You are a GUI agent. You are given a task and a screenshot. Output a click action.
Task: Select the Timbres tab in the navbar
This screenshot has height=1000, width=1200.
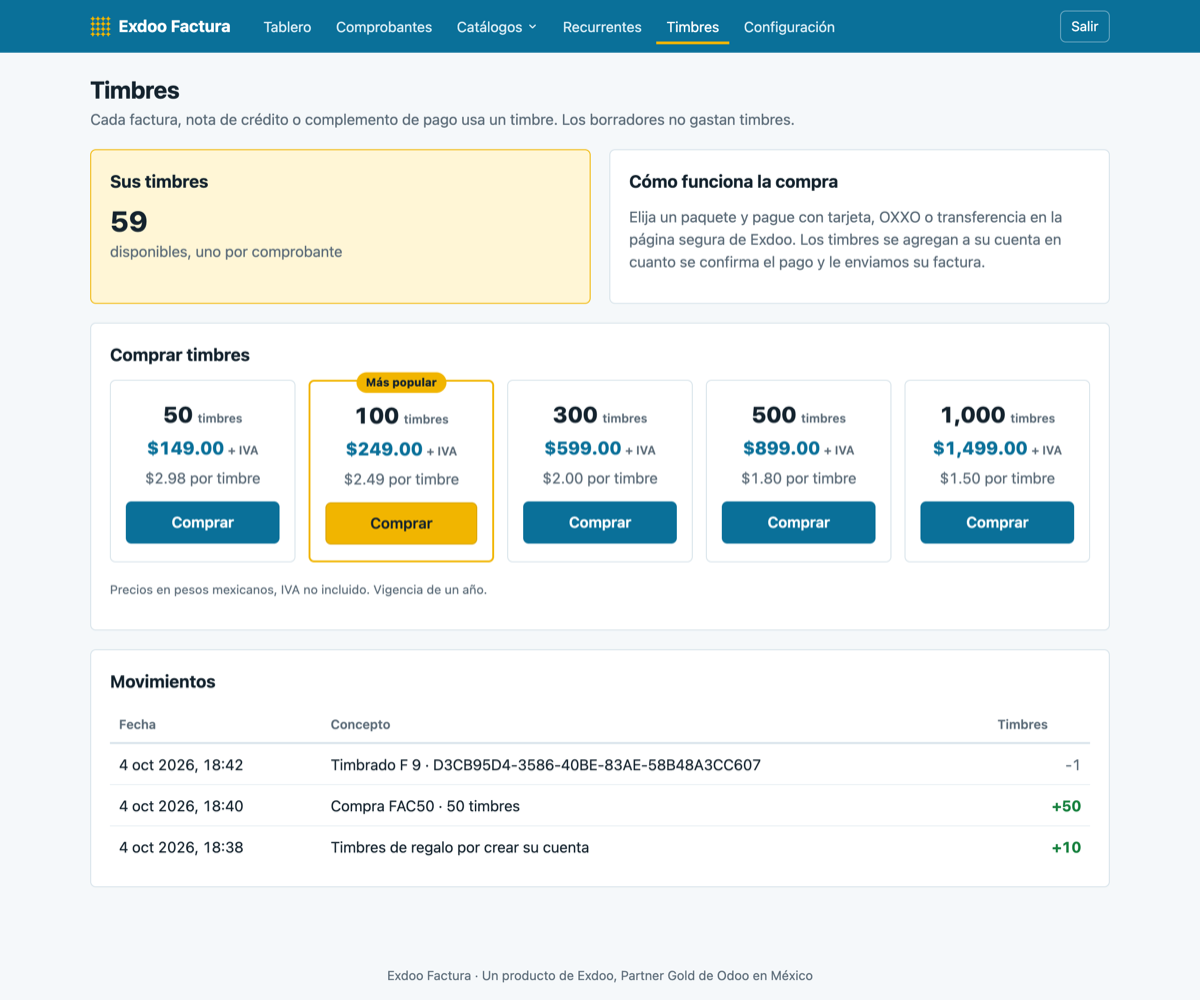pyautogui.click(x=692, y=27)
